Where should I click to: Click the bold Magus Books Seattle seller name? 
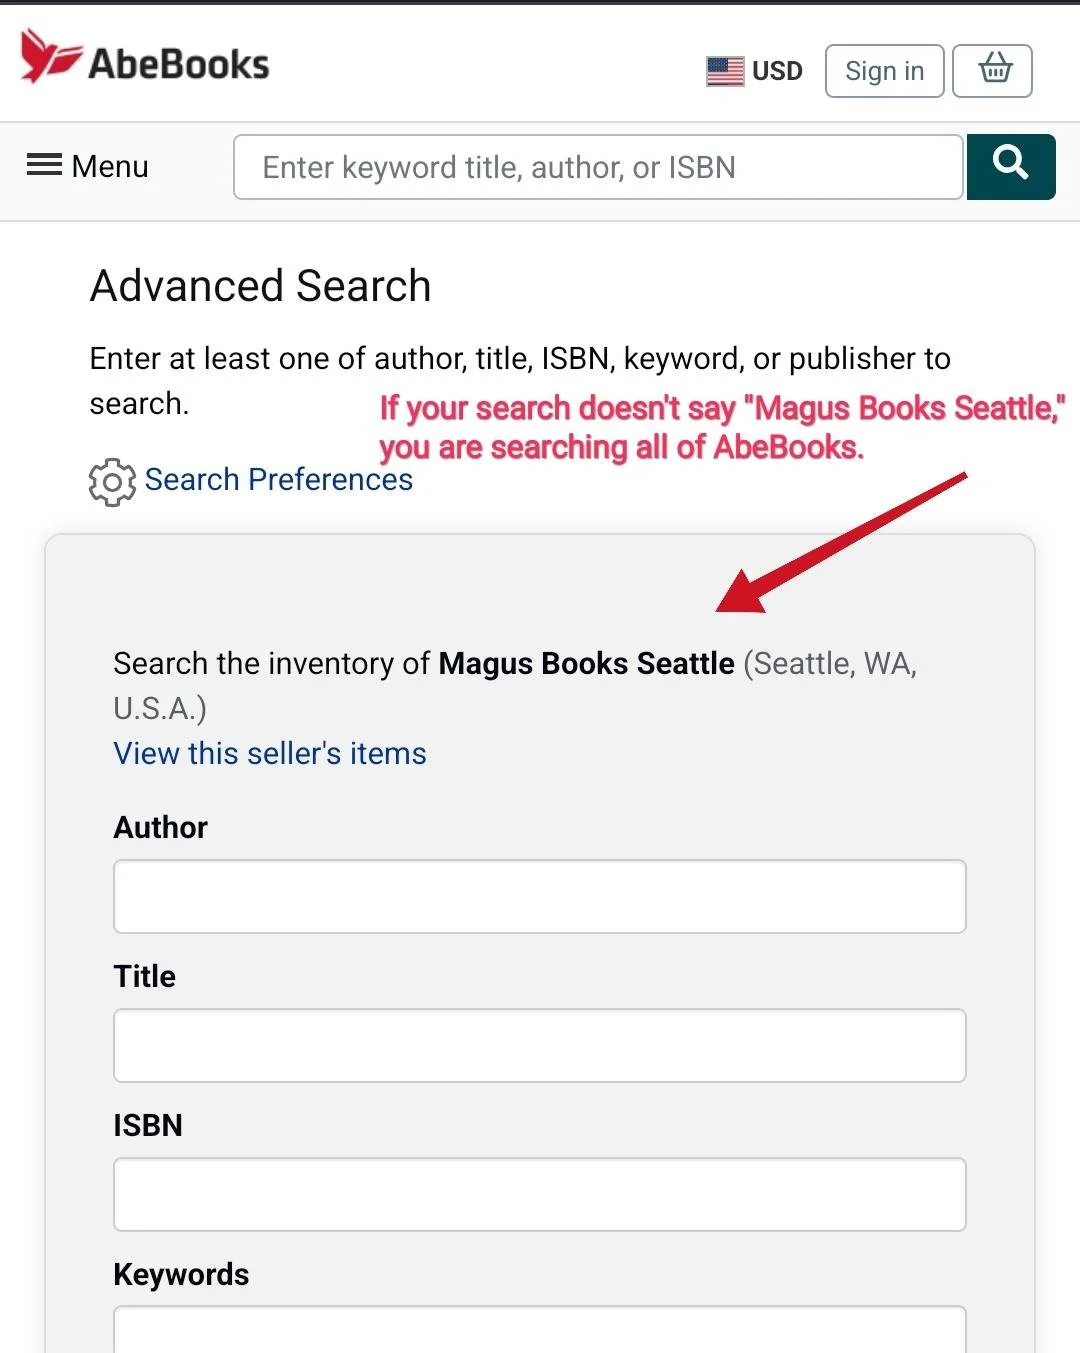coord(586,663)
